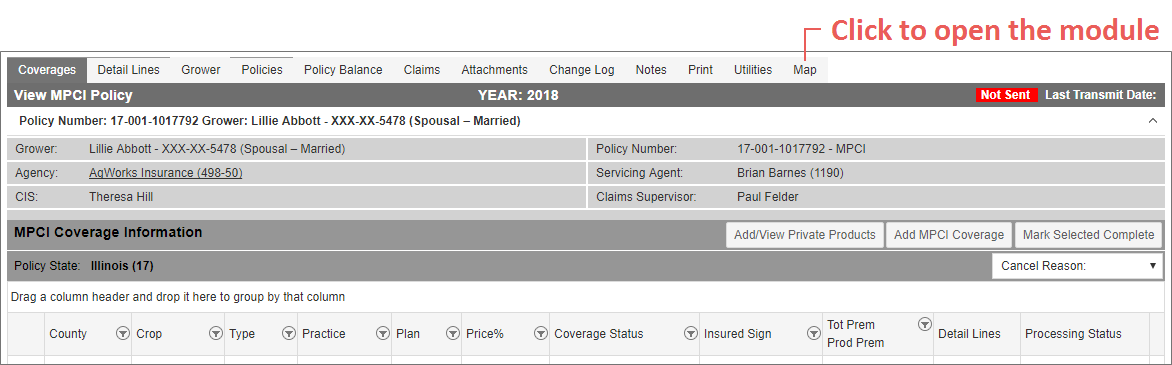
Task: Go to the Claims tab
Action: 422,70
